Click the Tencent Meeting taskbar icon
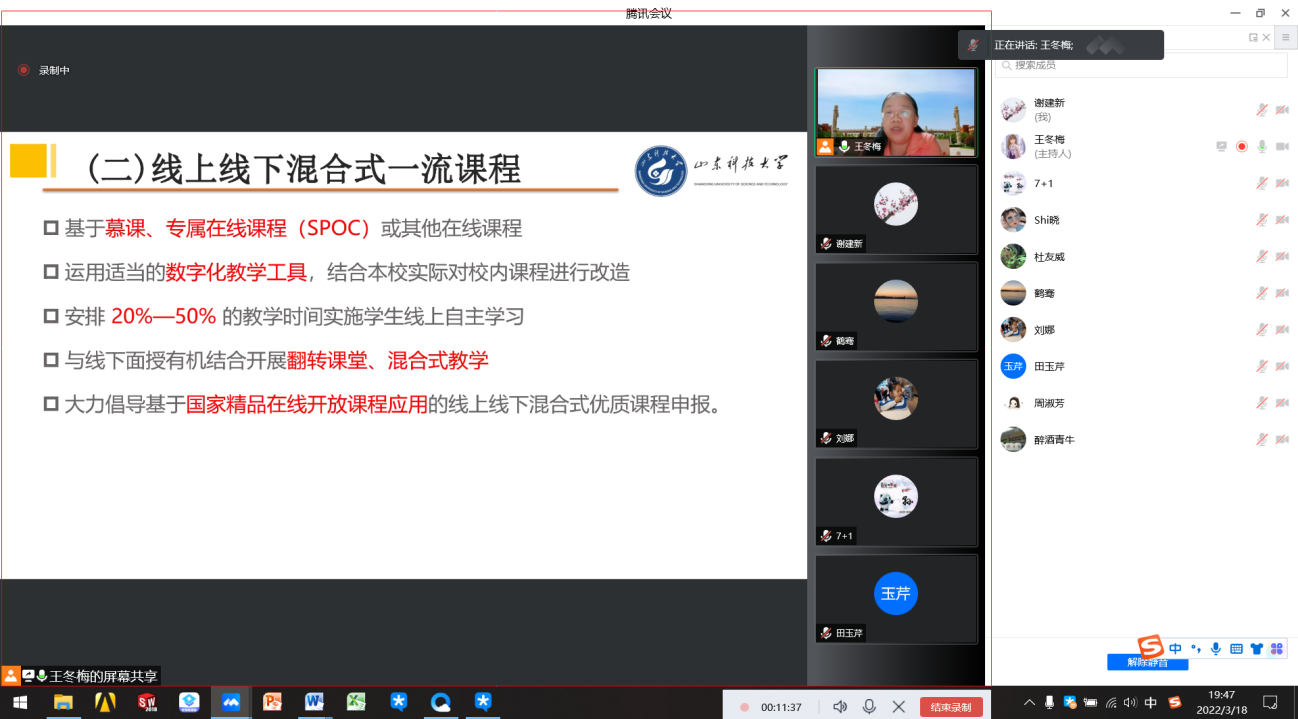The image size is (1298, 719). point(230,702)
